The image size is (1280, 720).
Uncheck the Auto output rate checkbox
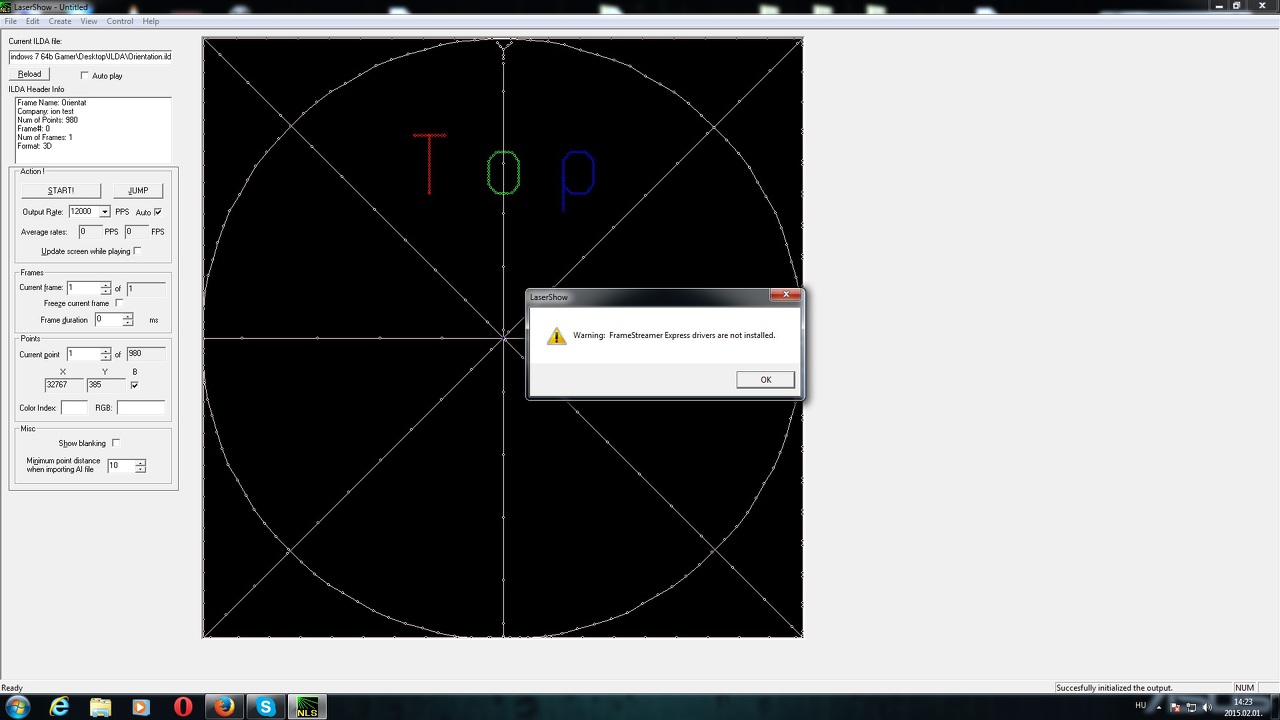[158, 212]
